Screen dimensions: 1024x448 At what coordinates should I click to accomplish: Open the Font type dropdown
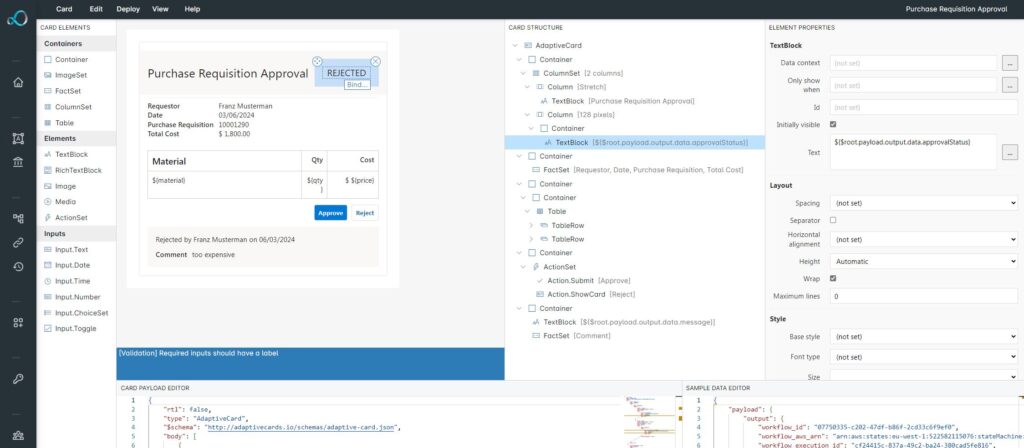click(x=923, y=357)
